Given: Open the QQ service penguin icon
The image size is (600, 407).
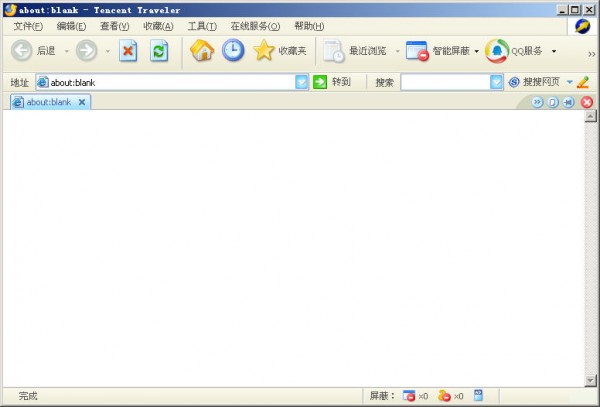Looking at the screenshot, I should 497,51.
